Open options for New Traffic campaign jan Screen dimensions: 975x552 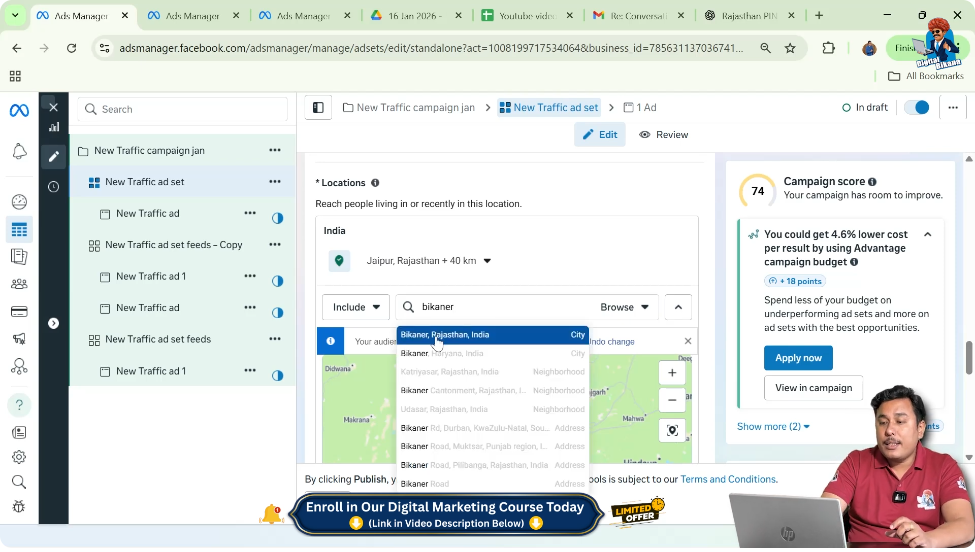coord(275,150)
